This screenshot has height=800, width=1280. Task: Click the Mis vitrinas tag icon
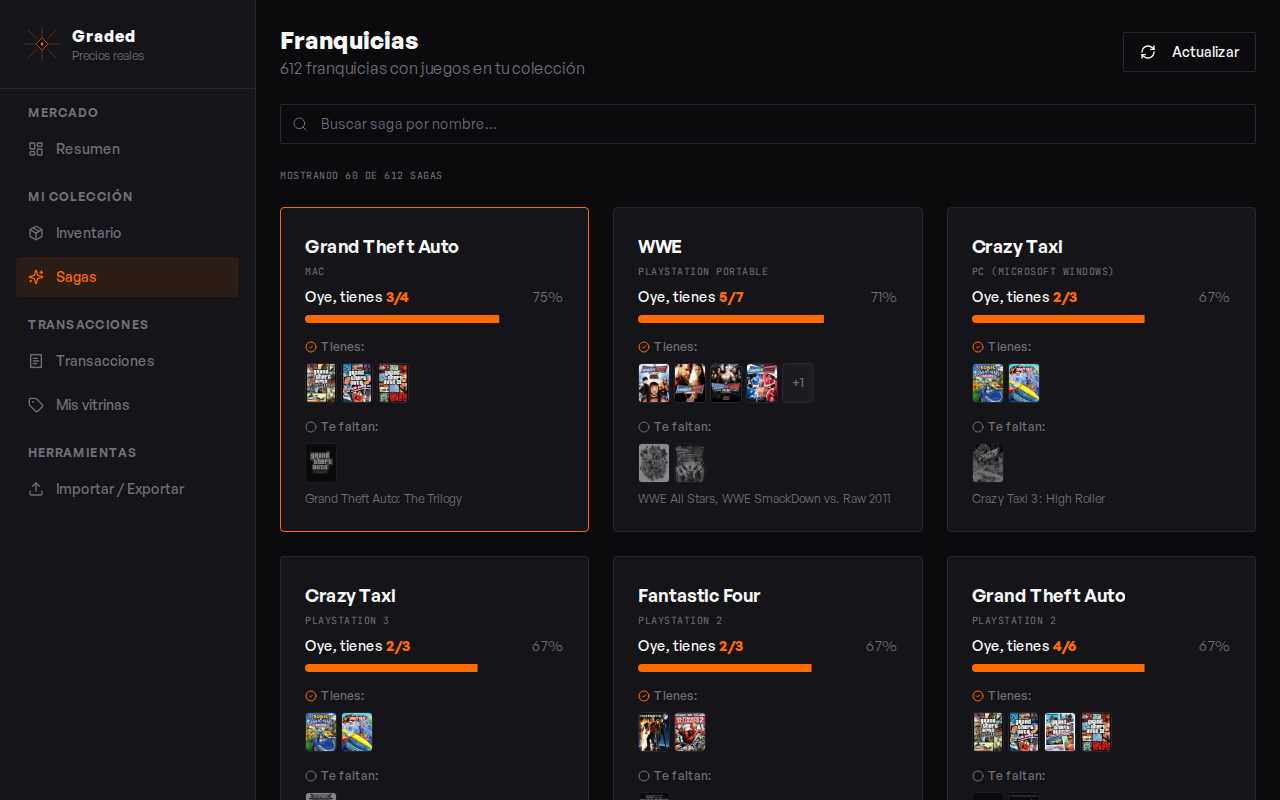36,405
